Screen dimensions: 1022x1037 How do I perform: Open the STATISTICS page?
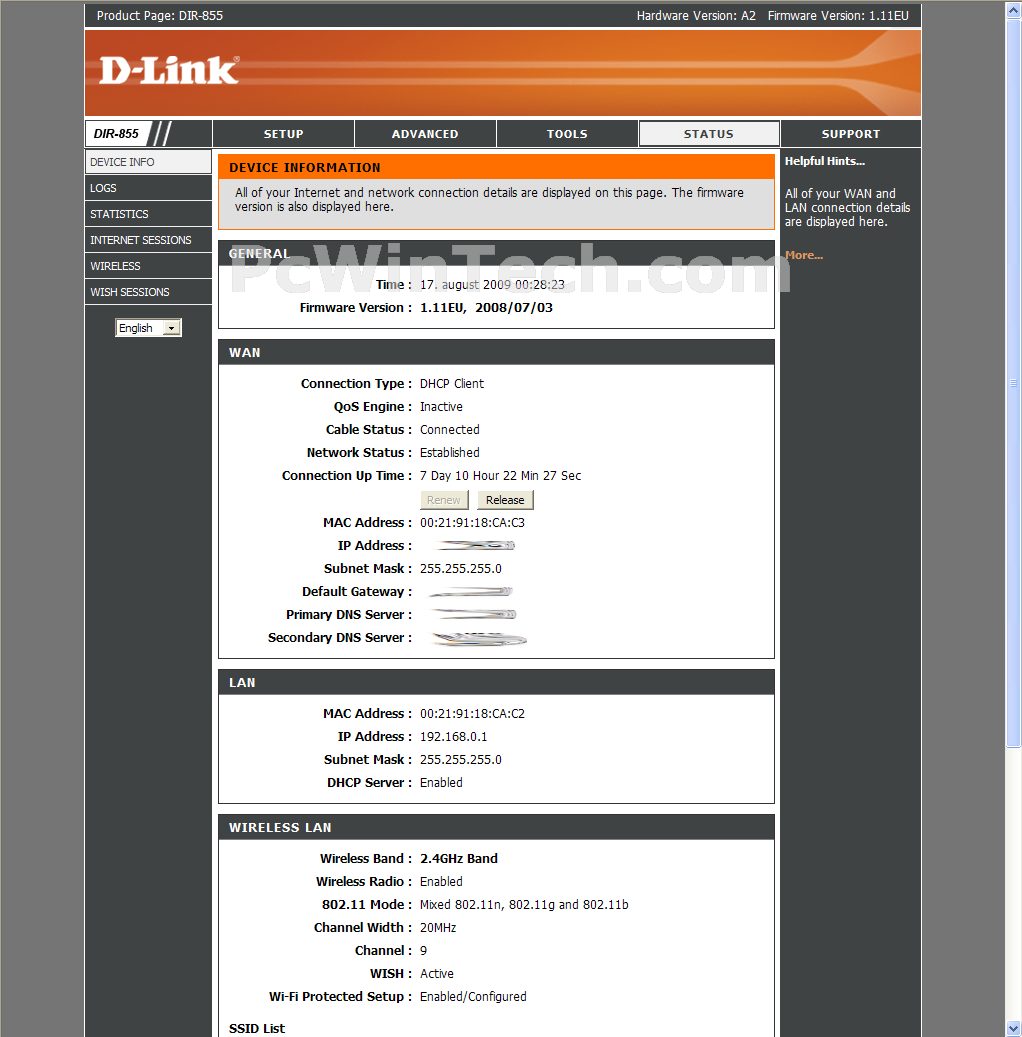(x=148, y=214)
